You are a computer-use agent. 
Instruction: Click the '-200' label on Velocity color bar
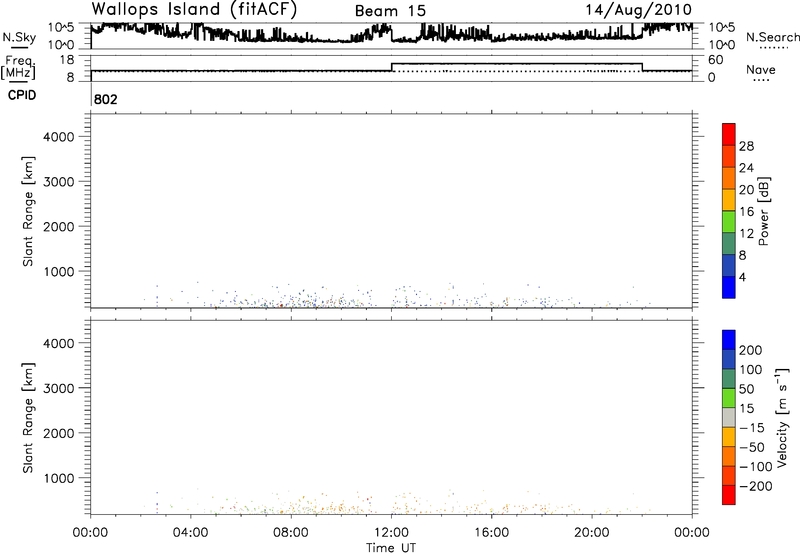click(x=756, y=486)
